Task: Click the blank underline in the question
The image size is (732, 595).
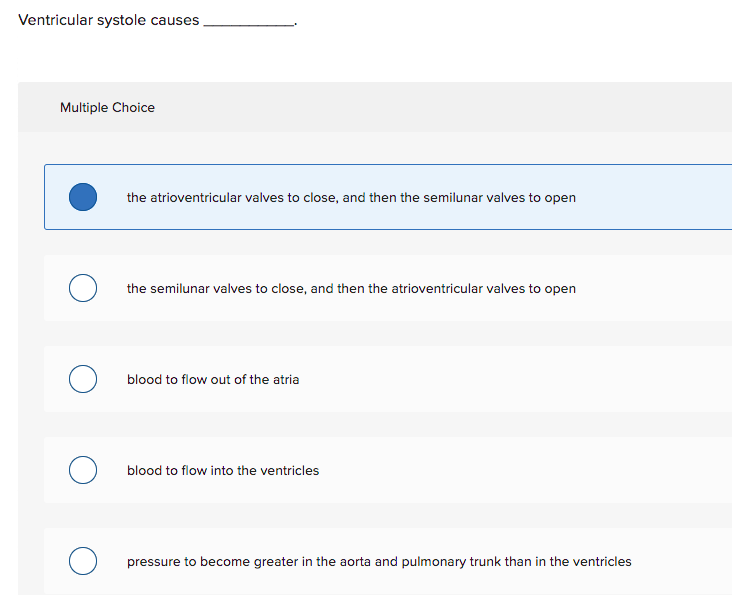Action: pyautogui.click(x=249, y=24)
